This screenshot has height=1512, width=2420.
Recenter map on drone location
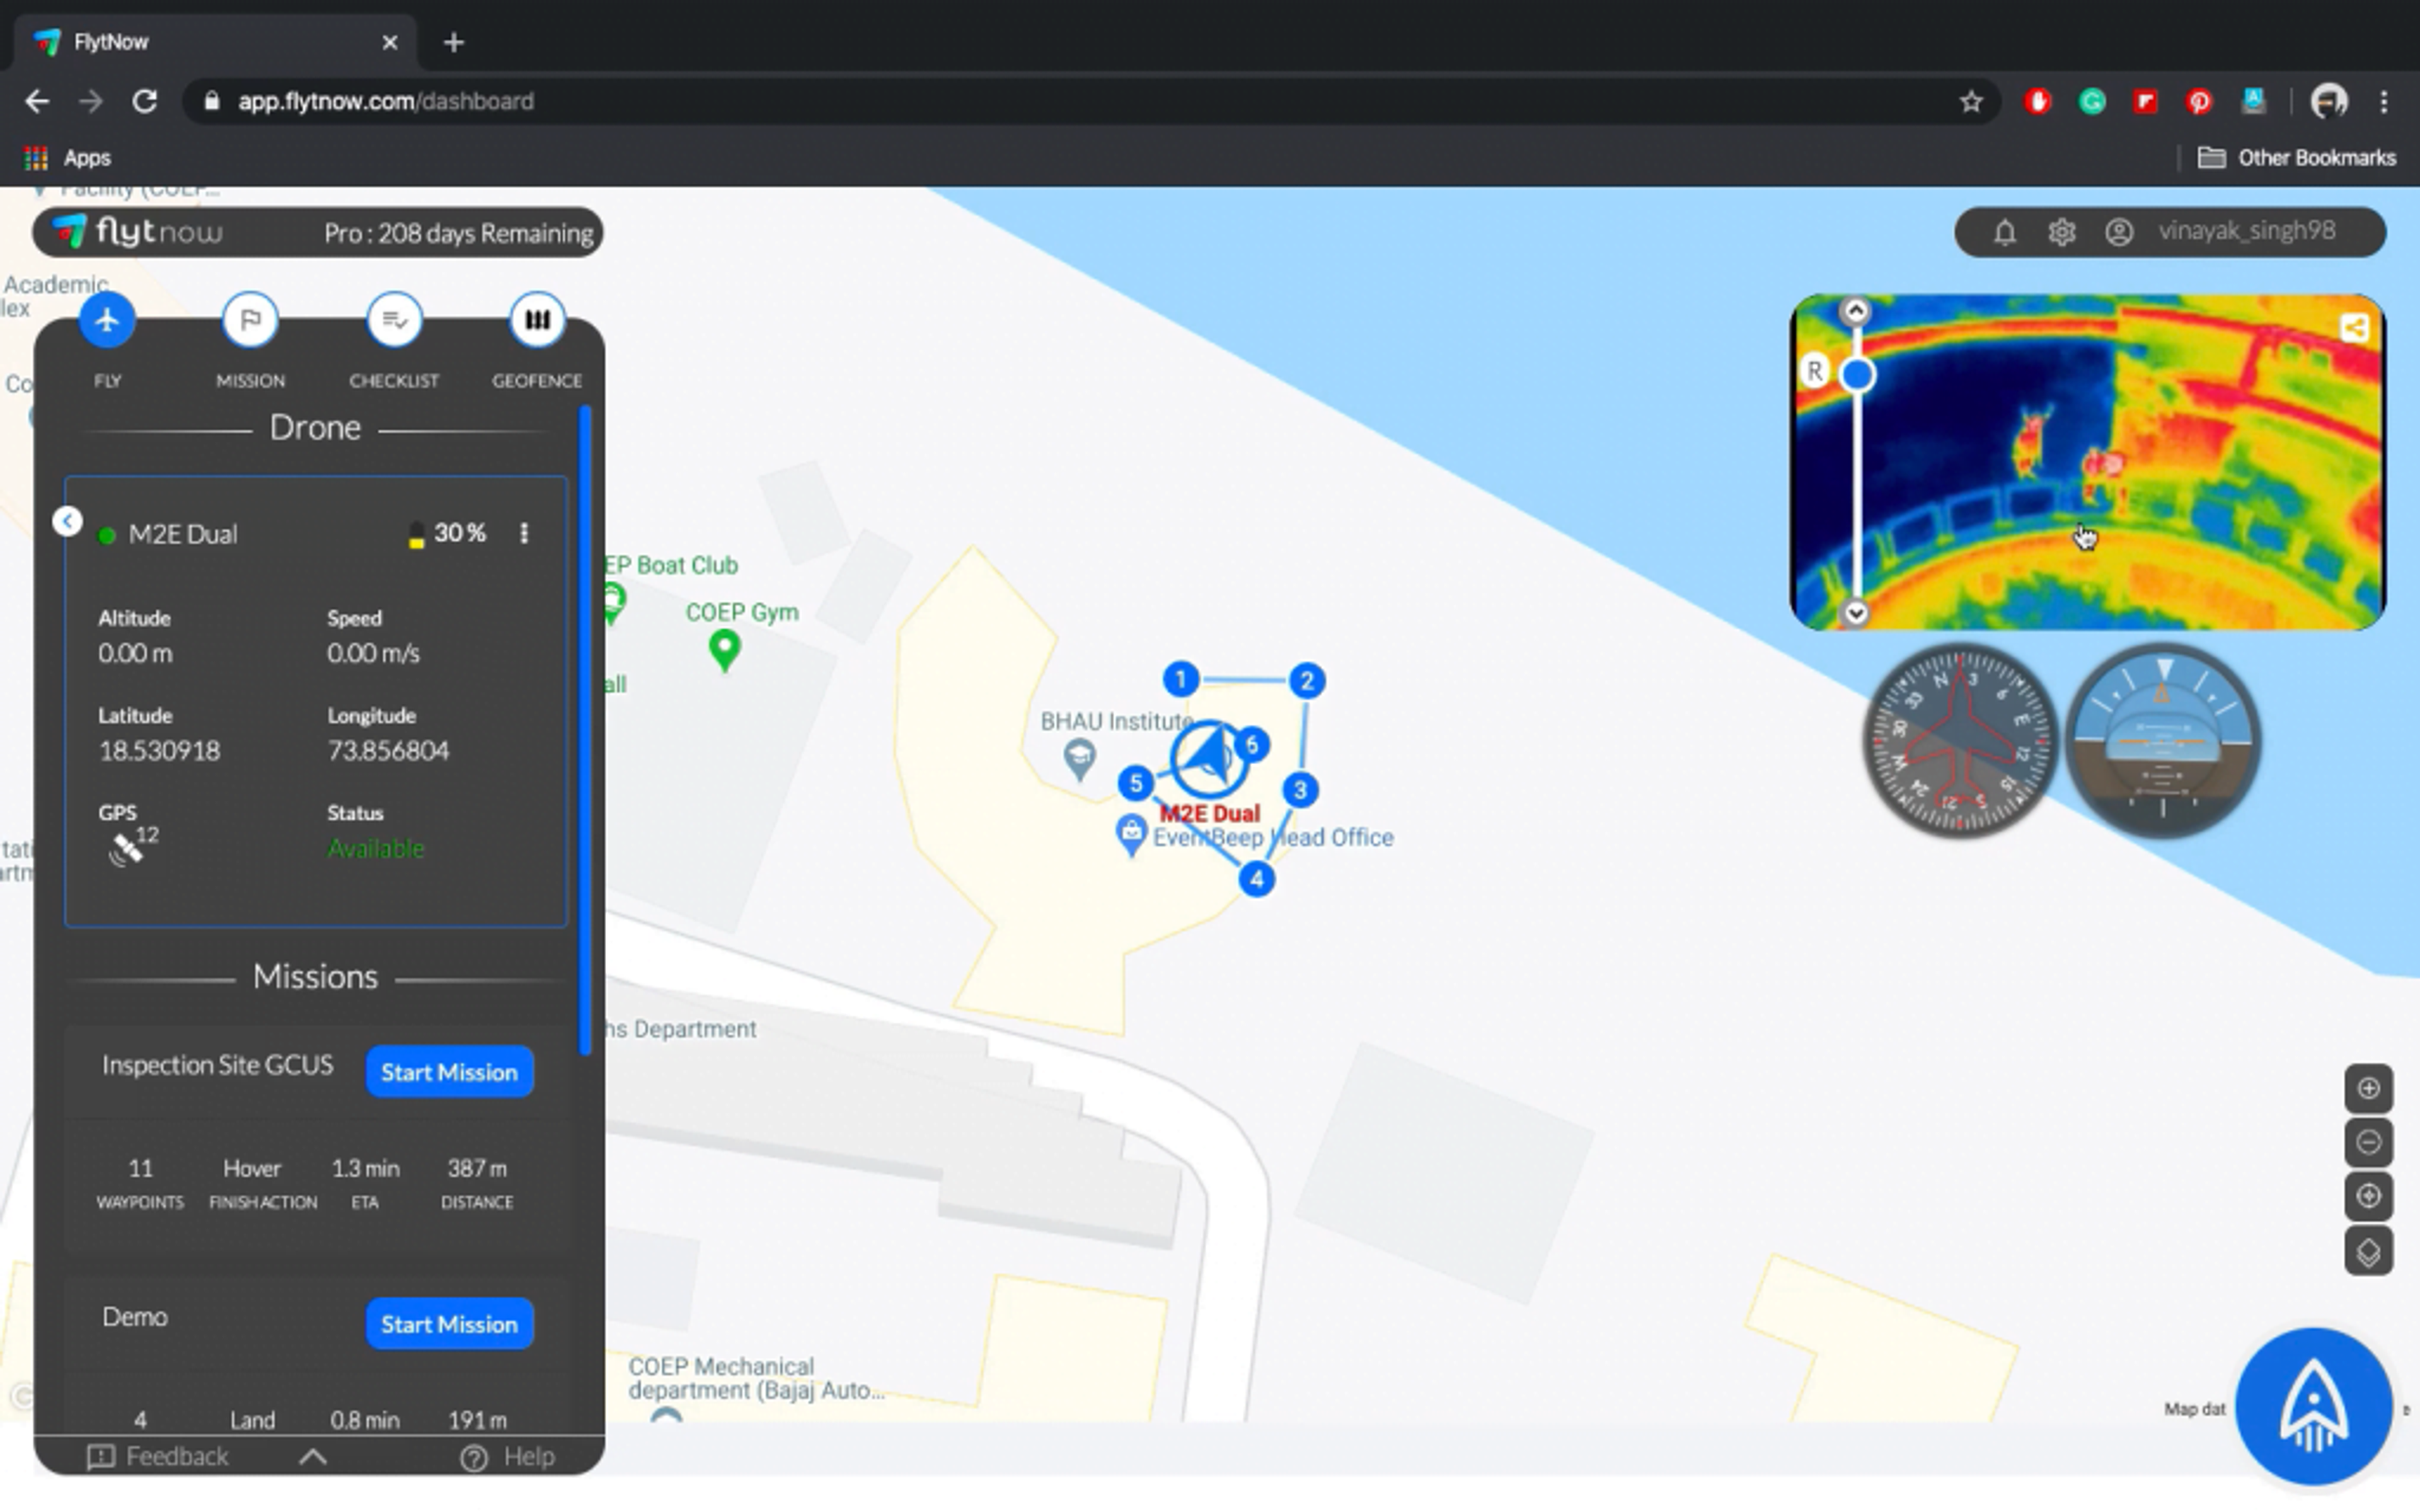[x=2368, y=1197]
